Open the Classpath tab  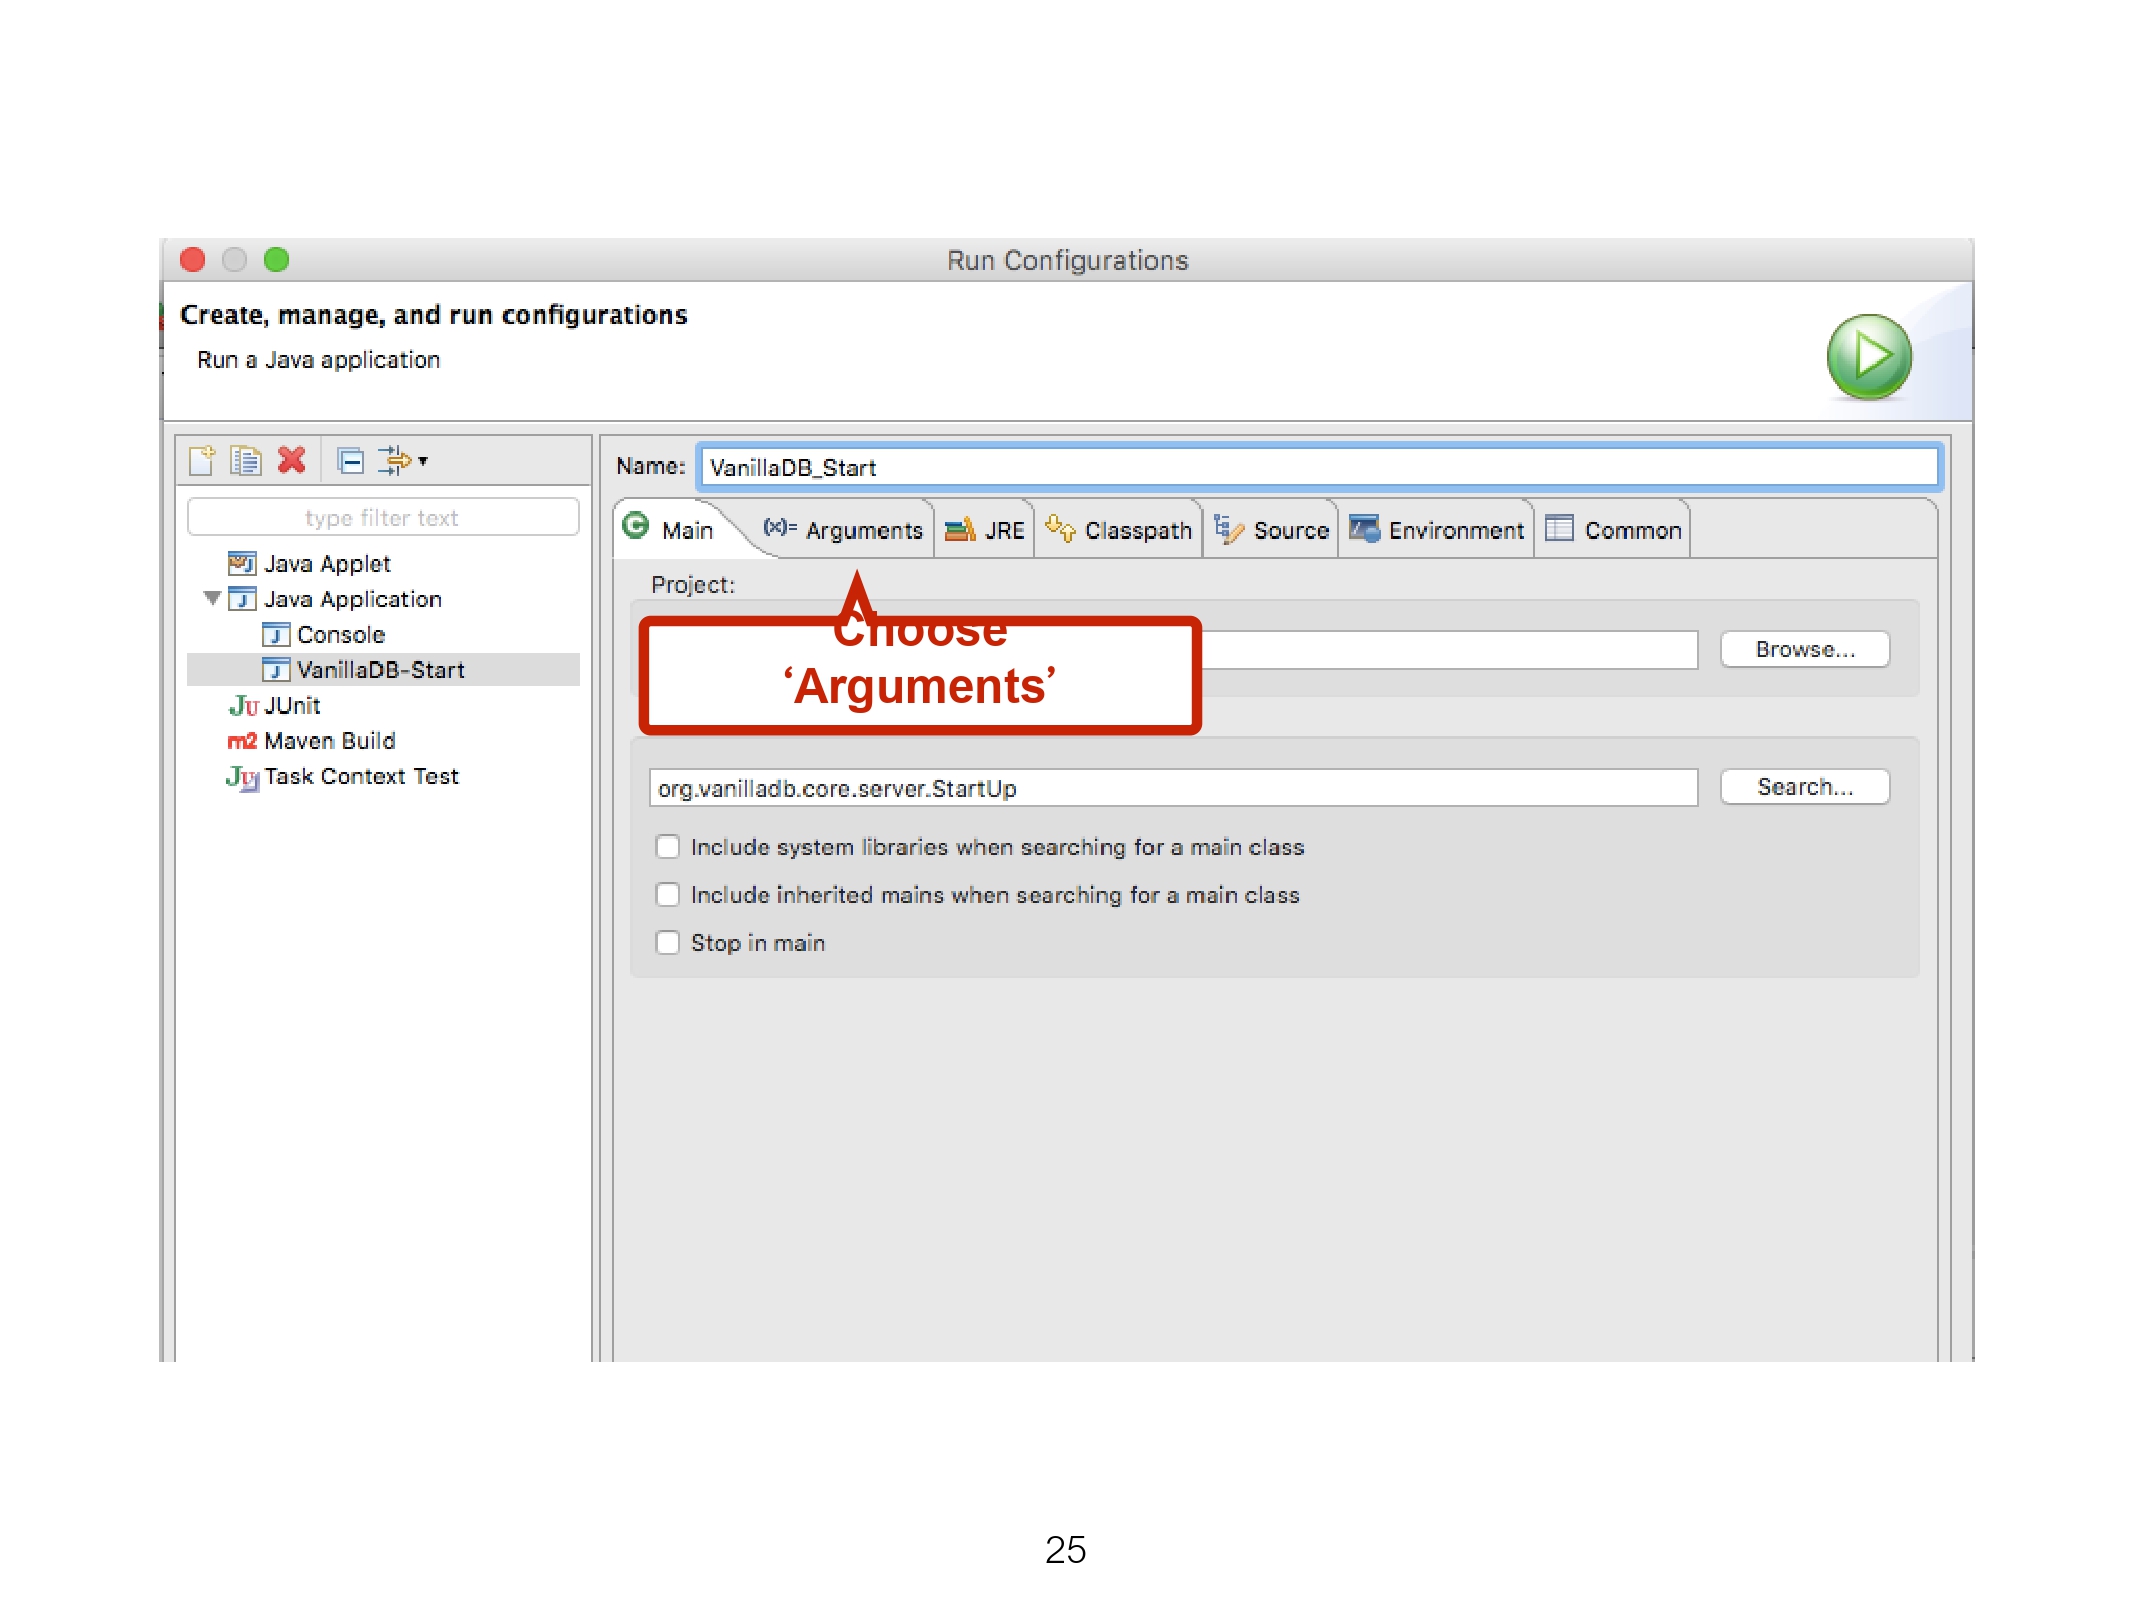(1137, 531)
